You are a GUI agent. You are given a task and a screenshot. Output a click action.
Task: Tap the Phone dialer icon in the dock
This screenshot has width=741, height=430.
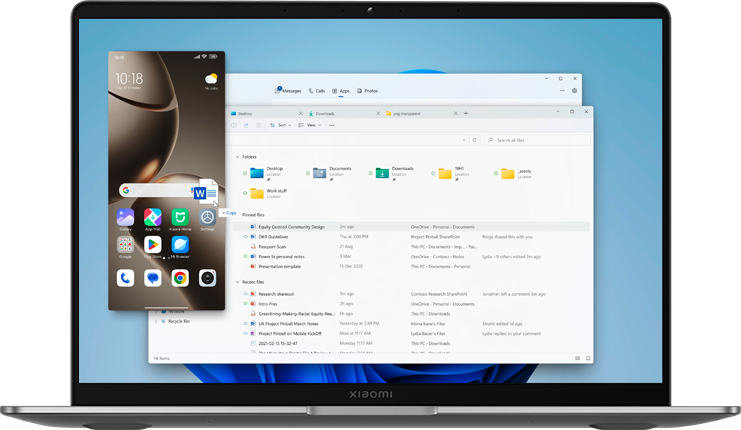point(125,278)
